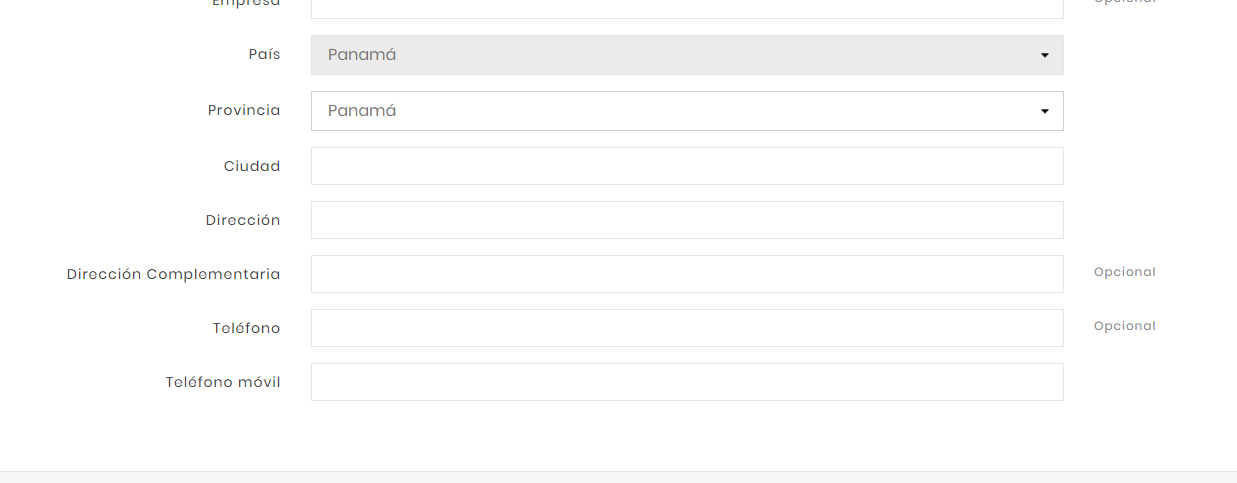The width and height of the screenshot is (1237, 483).
Task: Click Opcional hint beside Dirección Complementaria
Action: 1124,272
